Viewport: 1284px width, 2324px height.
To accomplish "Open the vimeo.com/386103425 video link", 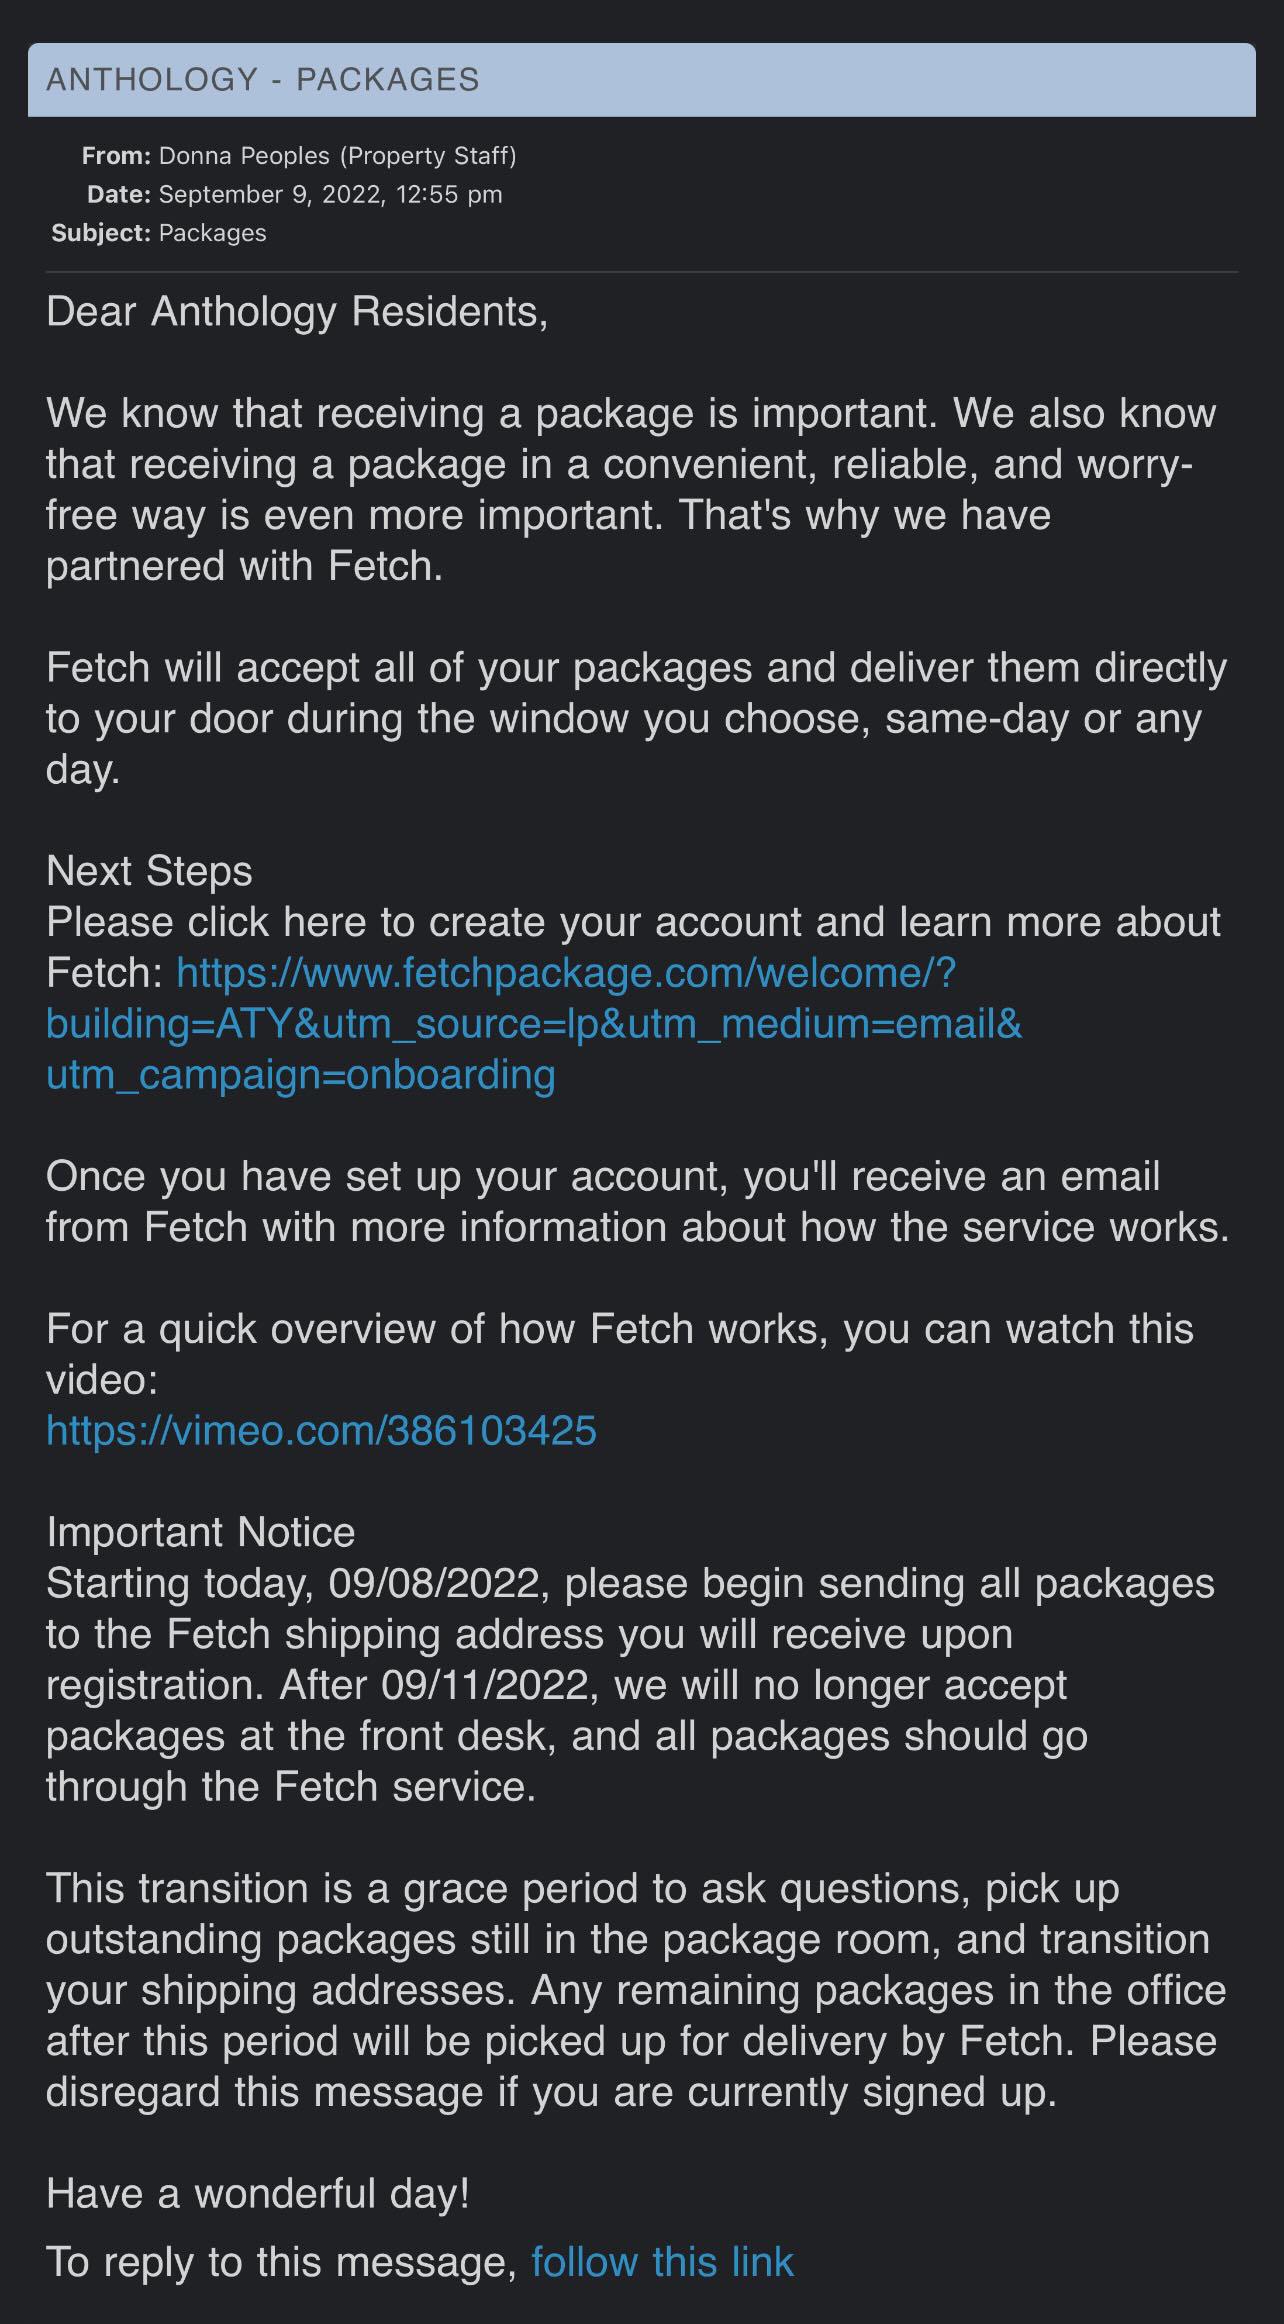I will [321, 1430].
